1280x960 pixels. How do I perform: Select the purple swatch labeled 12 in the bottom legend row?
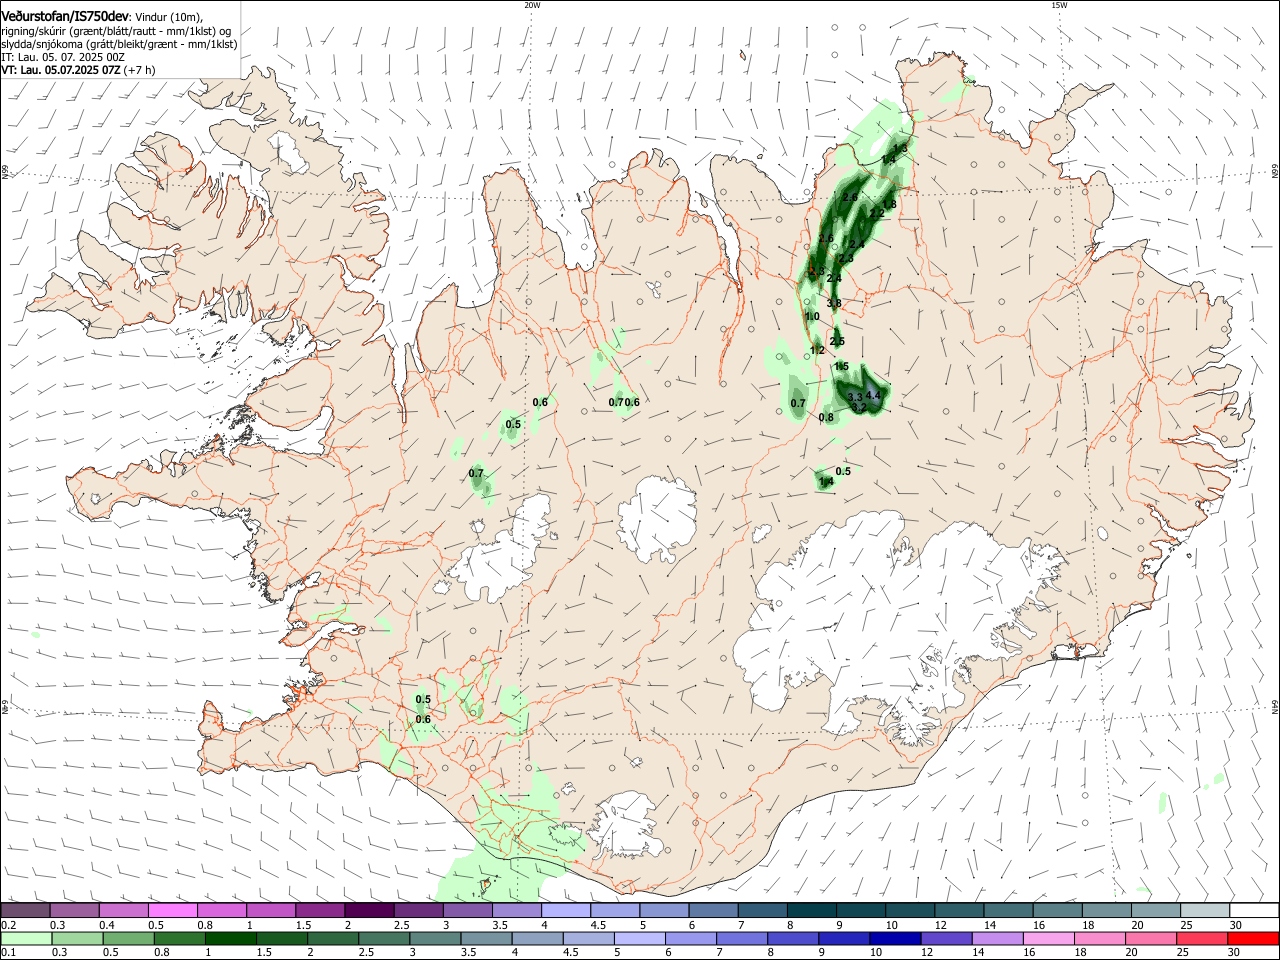946,938
